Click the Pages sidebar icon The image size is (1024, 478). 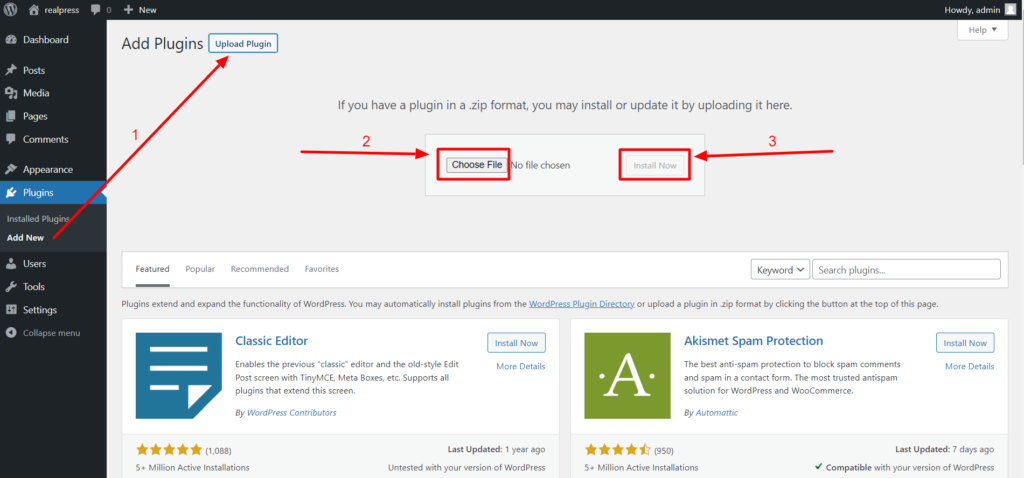pos(10,116)
